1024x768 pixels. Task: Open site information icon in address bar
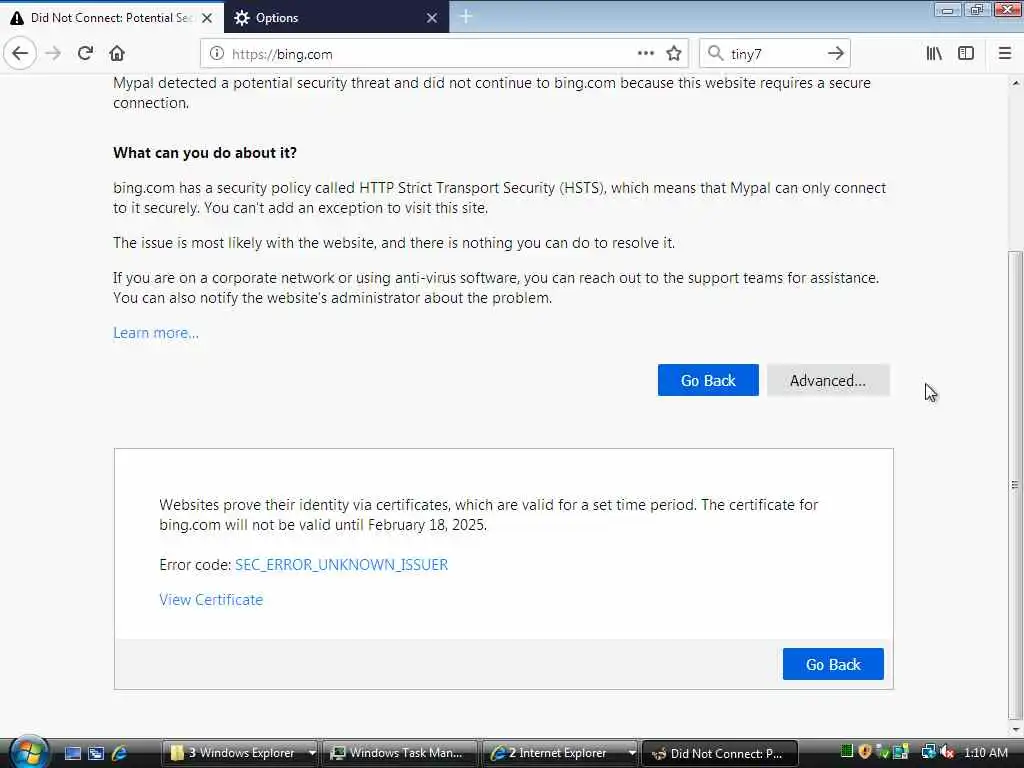click(x=217, y=54)
